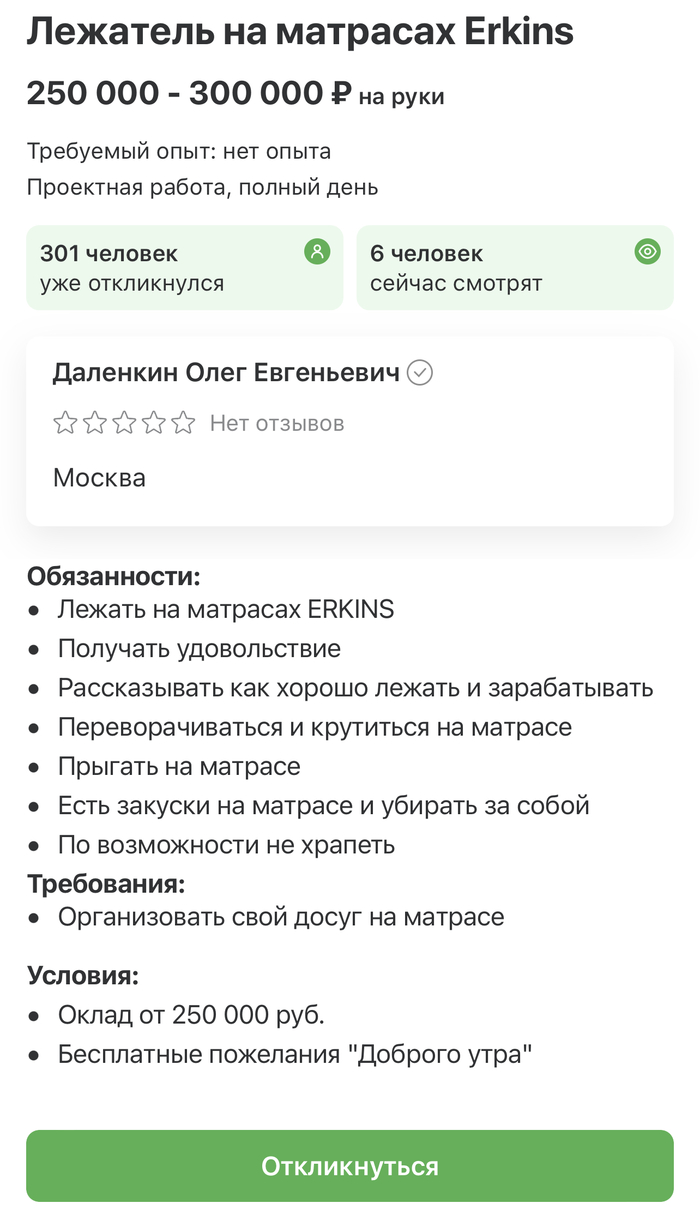Select the first rating star
700x1215 pixels.
(x=65, y=423)
